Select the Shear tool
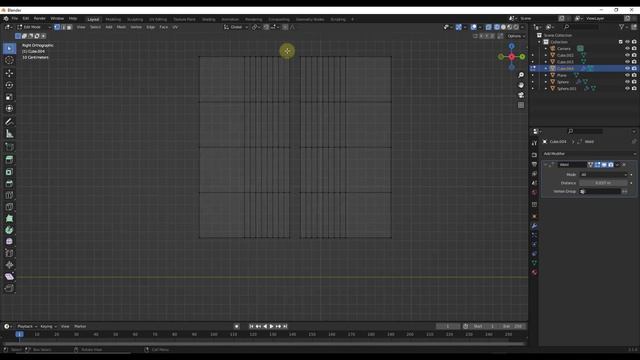The image size is (640, 360). [9, 277]
